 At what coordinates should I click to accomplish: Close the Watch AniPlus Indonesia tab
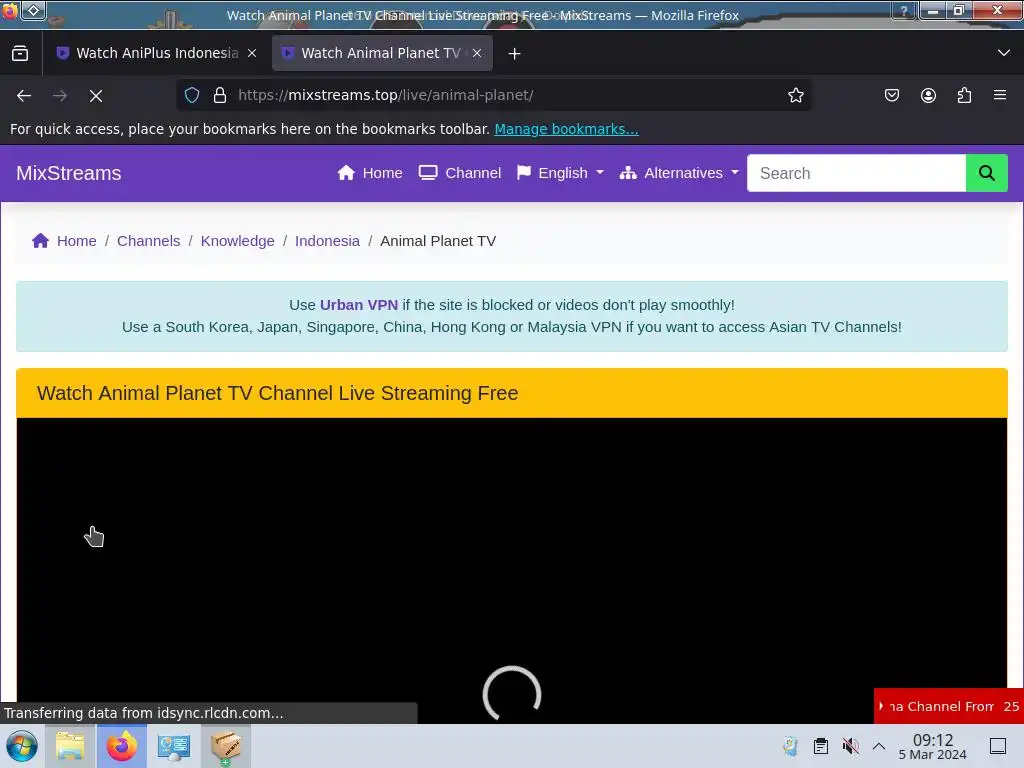click(252, 54)
